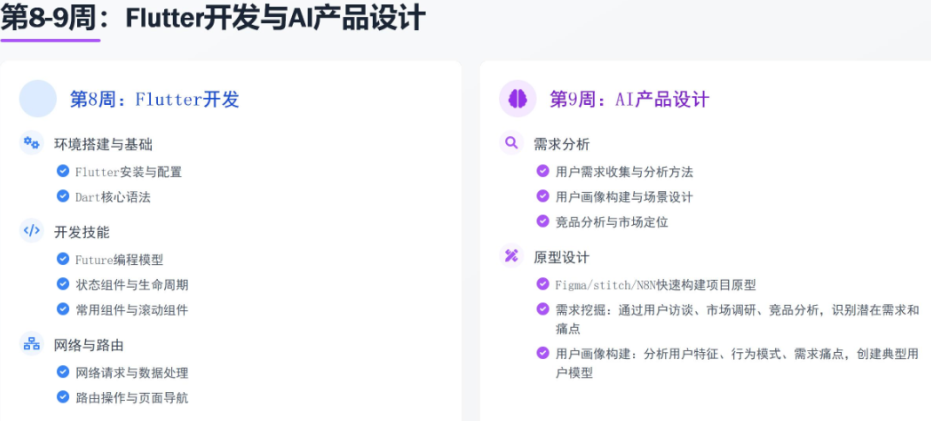The width and height of the screenshot is (931, 421).
Task: Click the magnifier icon beside 需求分析
Action: tap(512, 143)
